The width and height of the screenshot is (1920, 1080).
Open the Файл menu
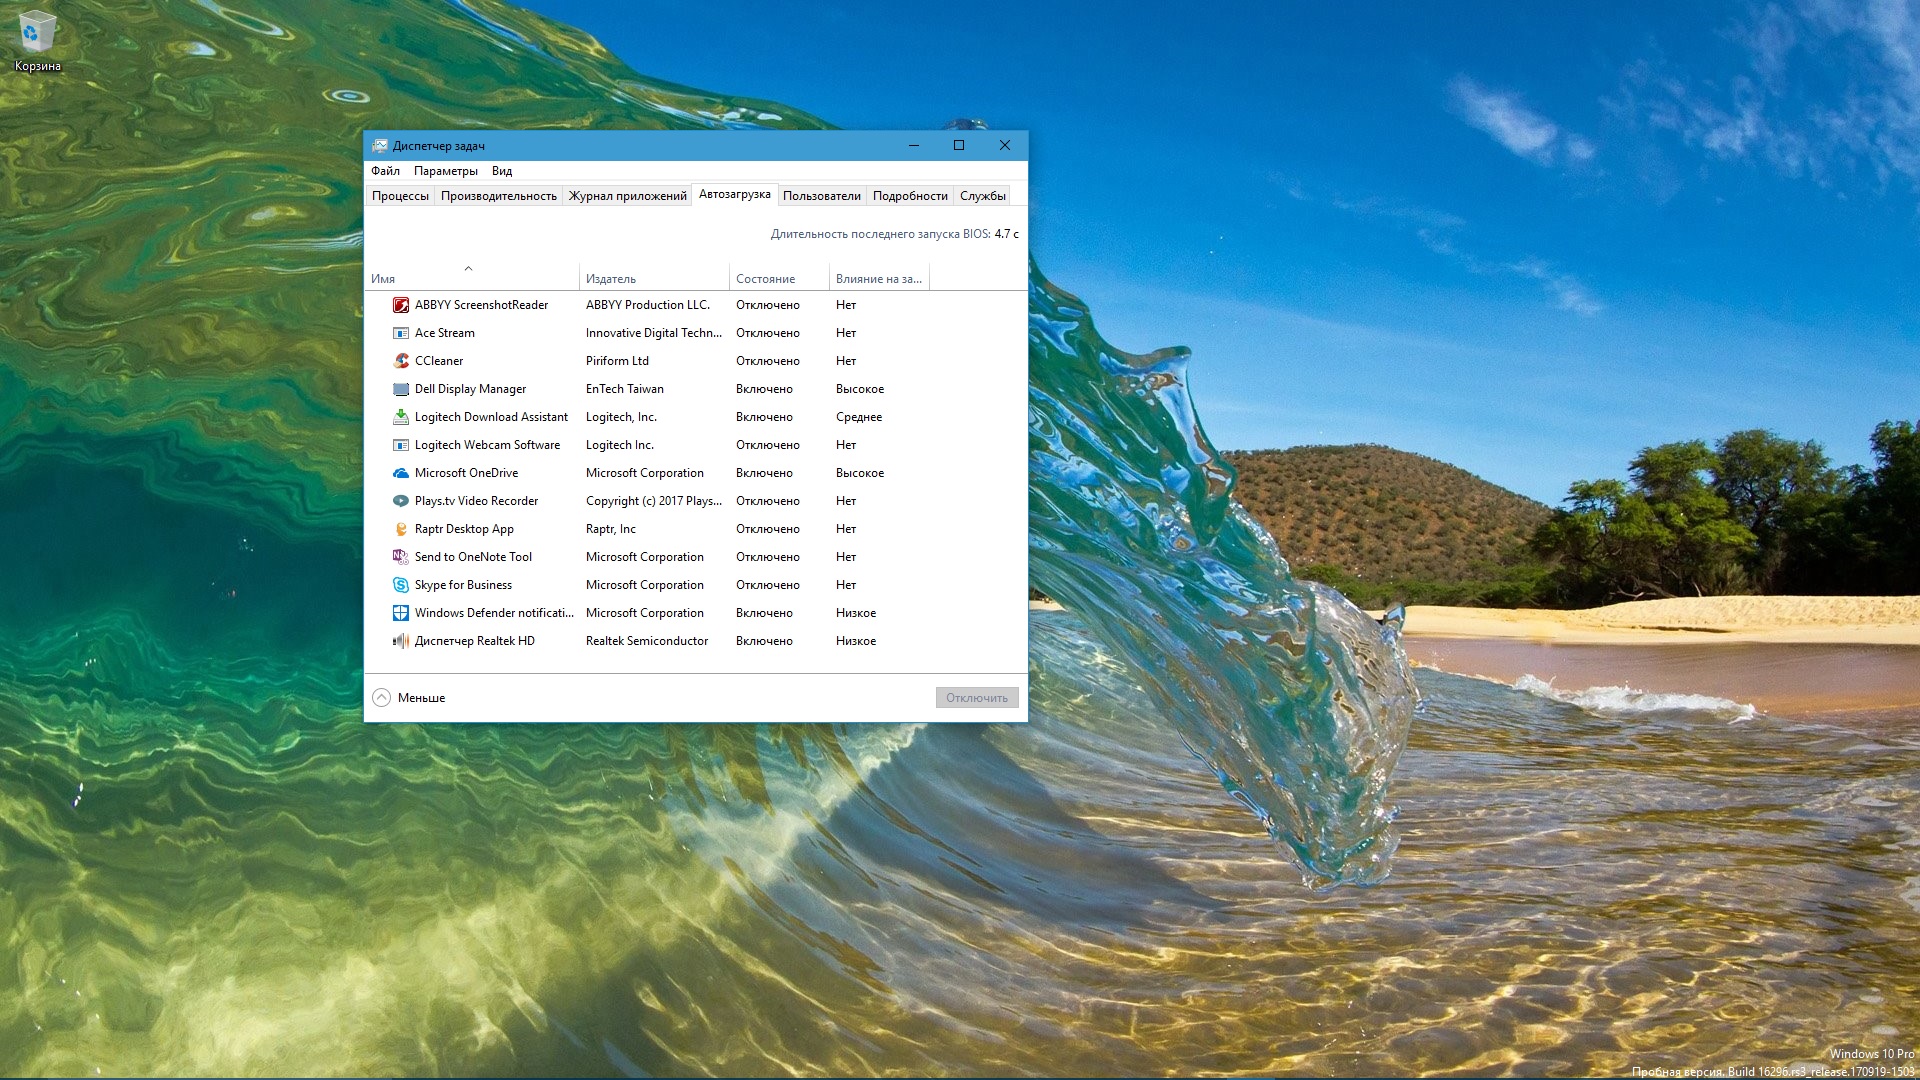(385, 171)
